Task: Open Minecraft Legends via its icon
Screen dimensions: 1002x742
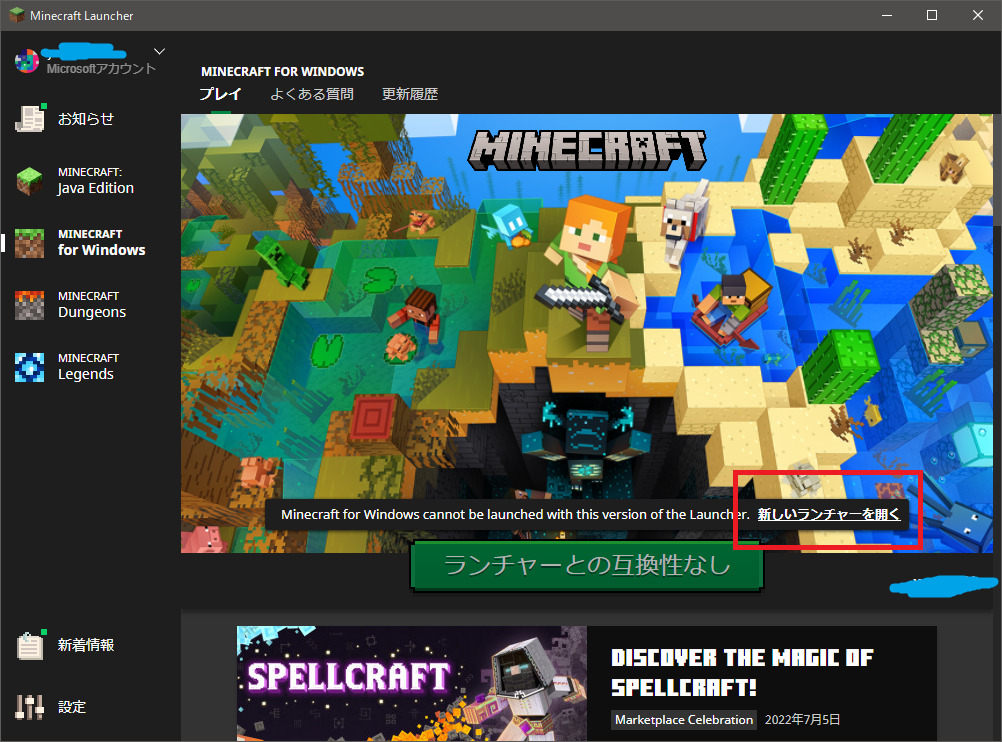Action: pyautogui.click(x=30, y=367)
